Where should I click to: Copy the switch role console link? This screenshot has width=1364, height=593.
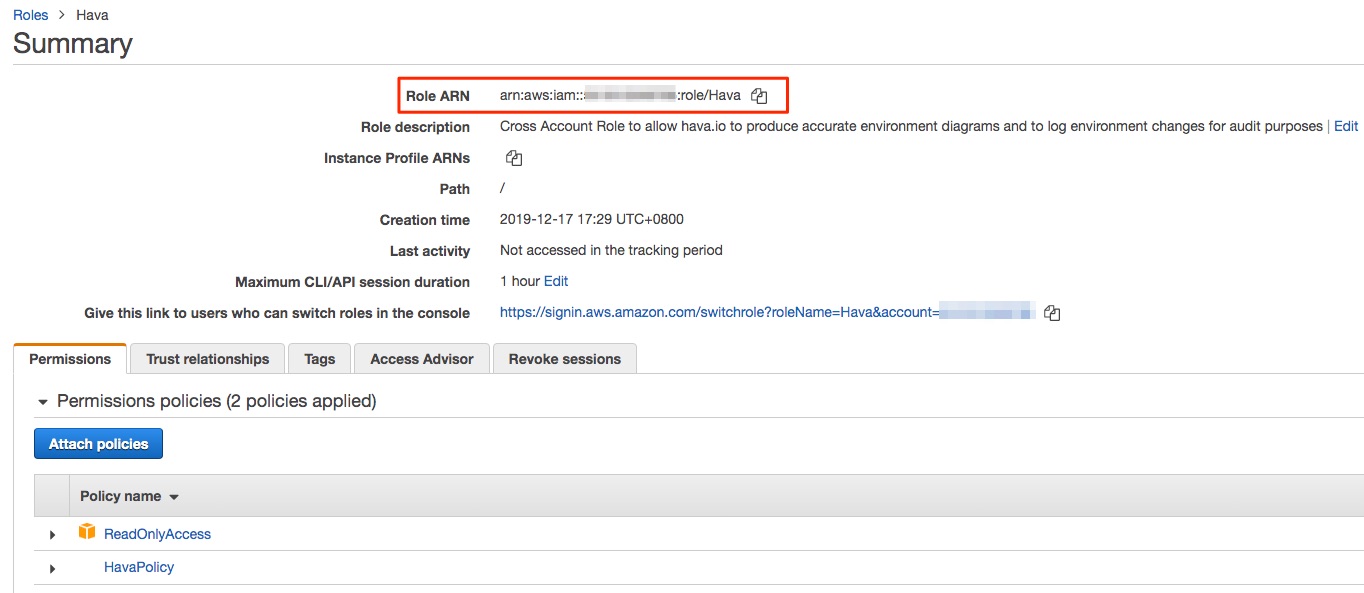[1052, 313]
